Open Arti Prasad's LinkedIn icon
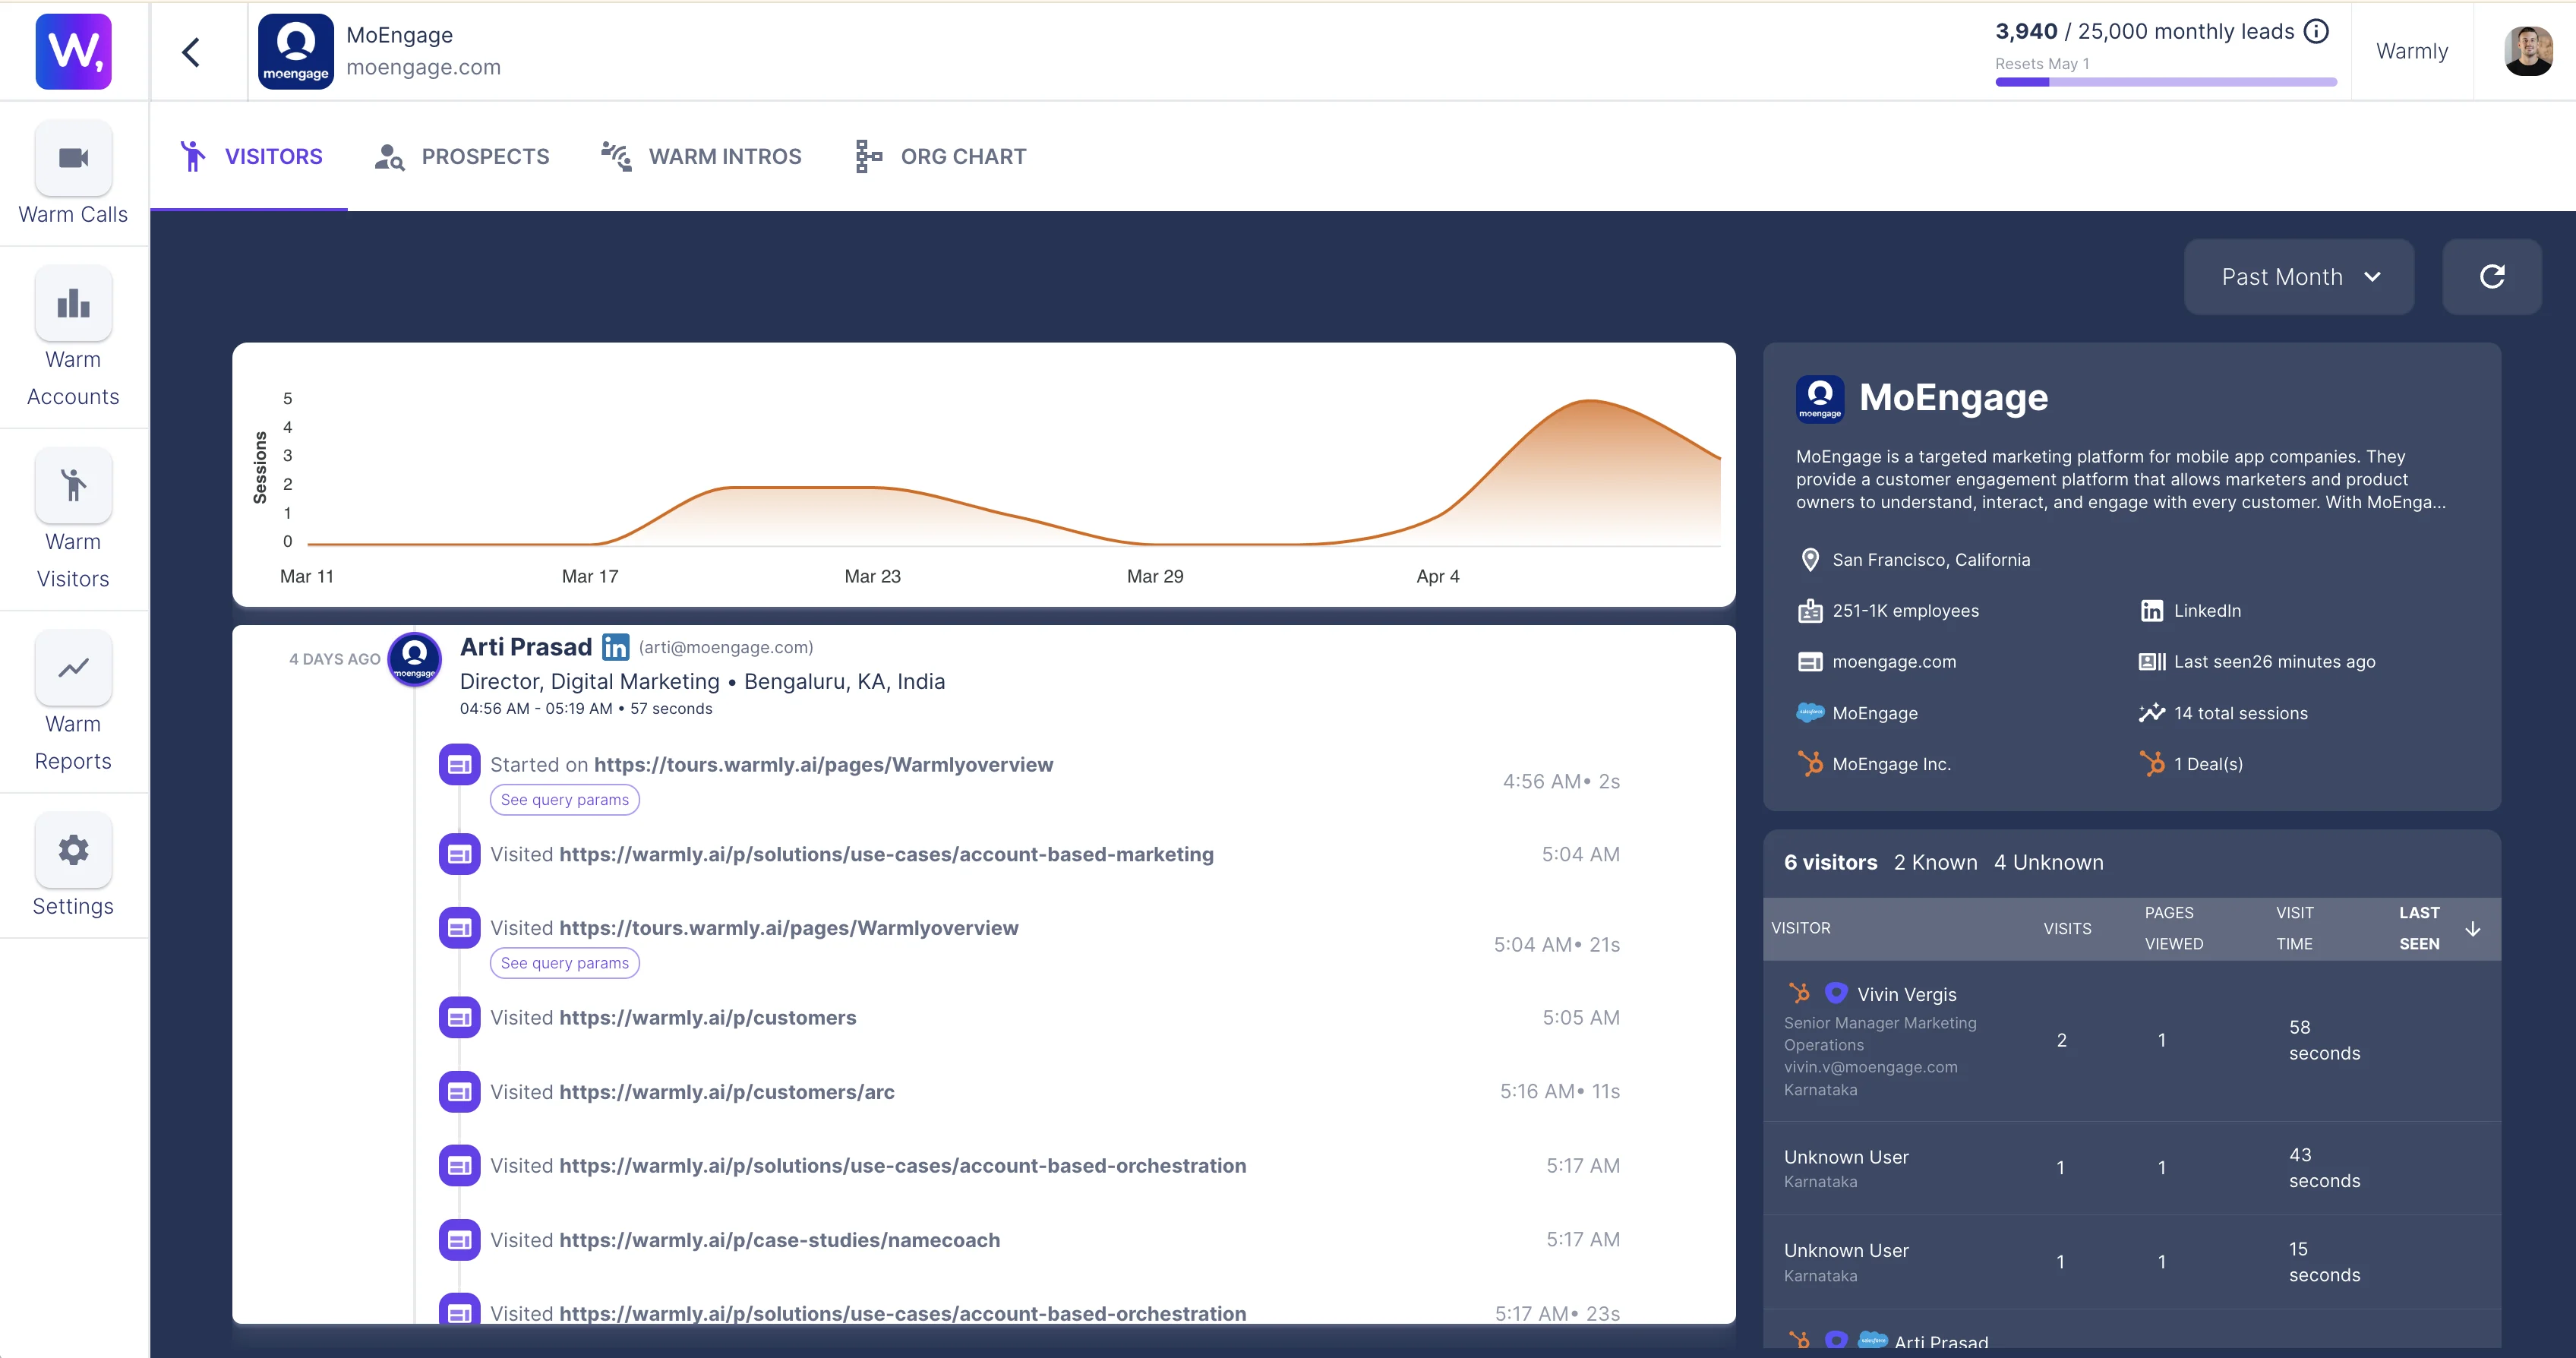The image size is (2576, 1358). 615,648
